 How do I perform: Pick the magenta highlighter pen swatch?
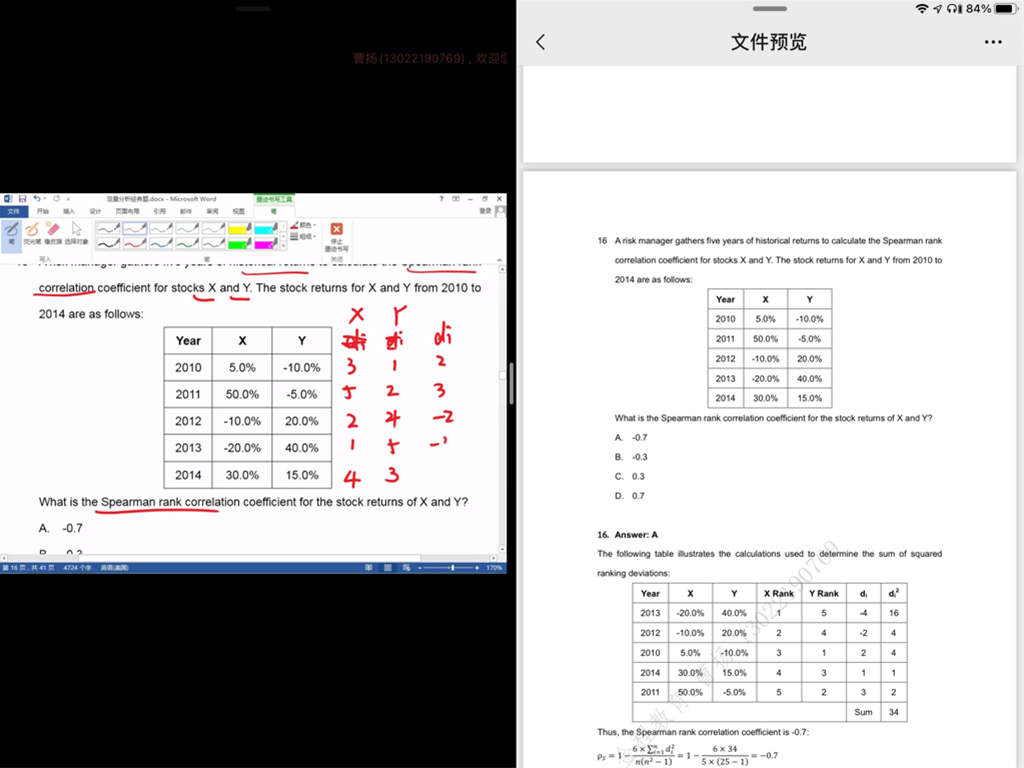pos(266,243)
